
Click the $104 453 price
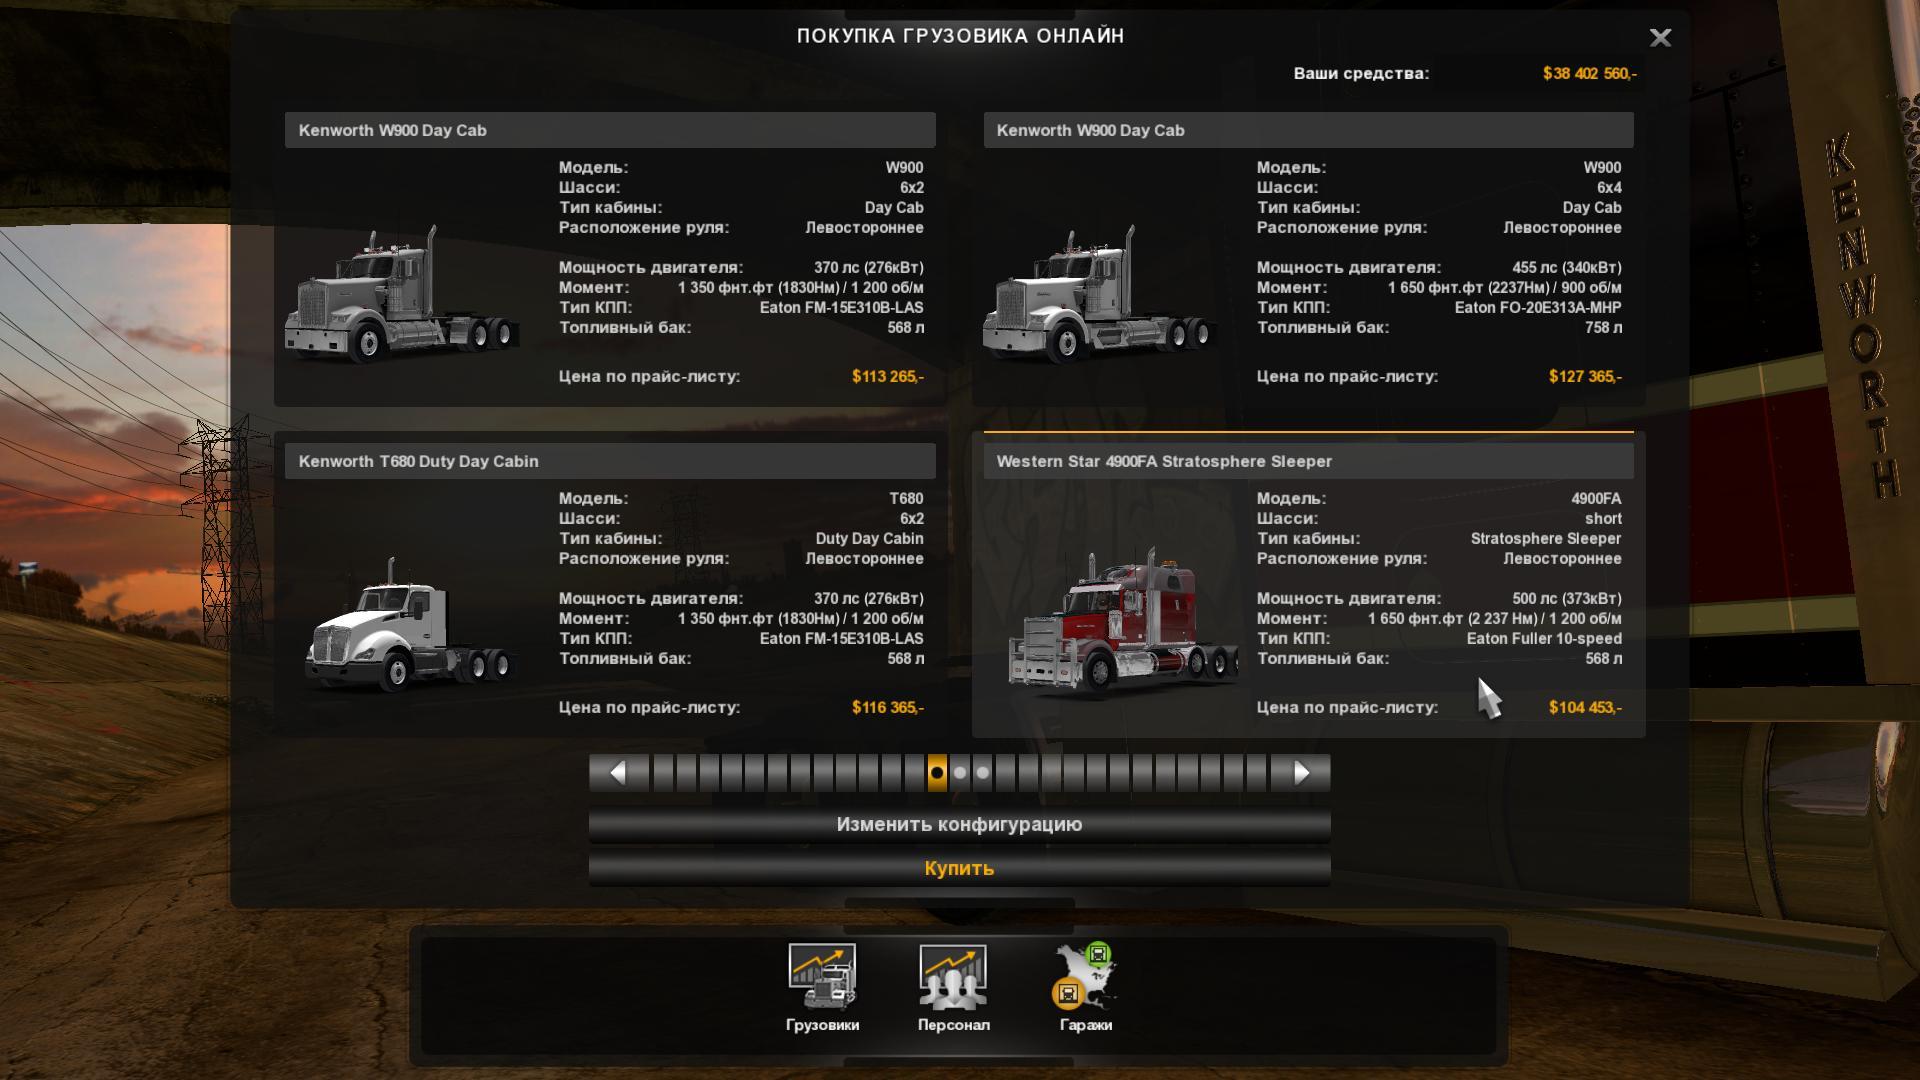(x=1585, y=708)
